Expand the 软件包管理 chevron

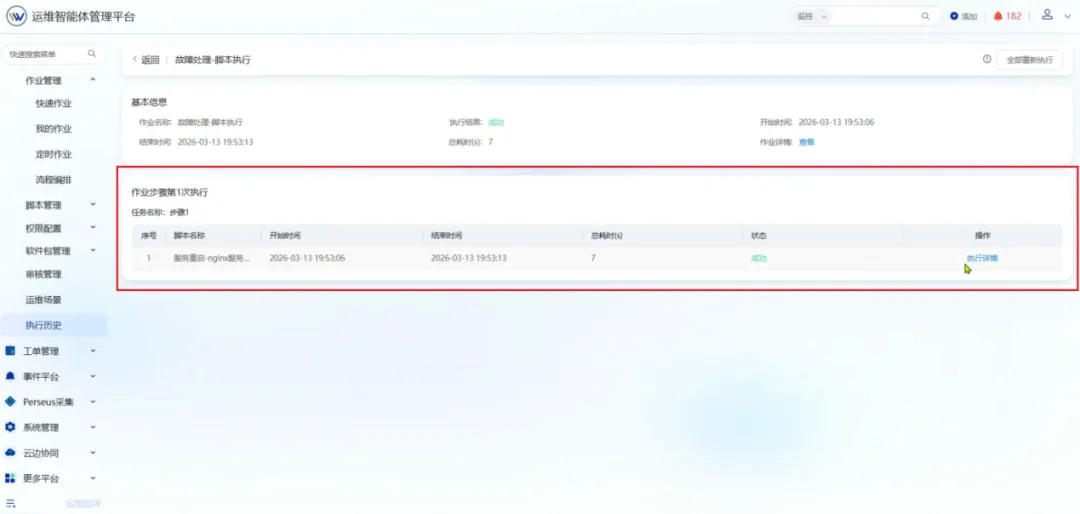[x=93, y=251]
